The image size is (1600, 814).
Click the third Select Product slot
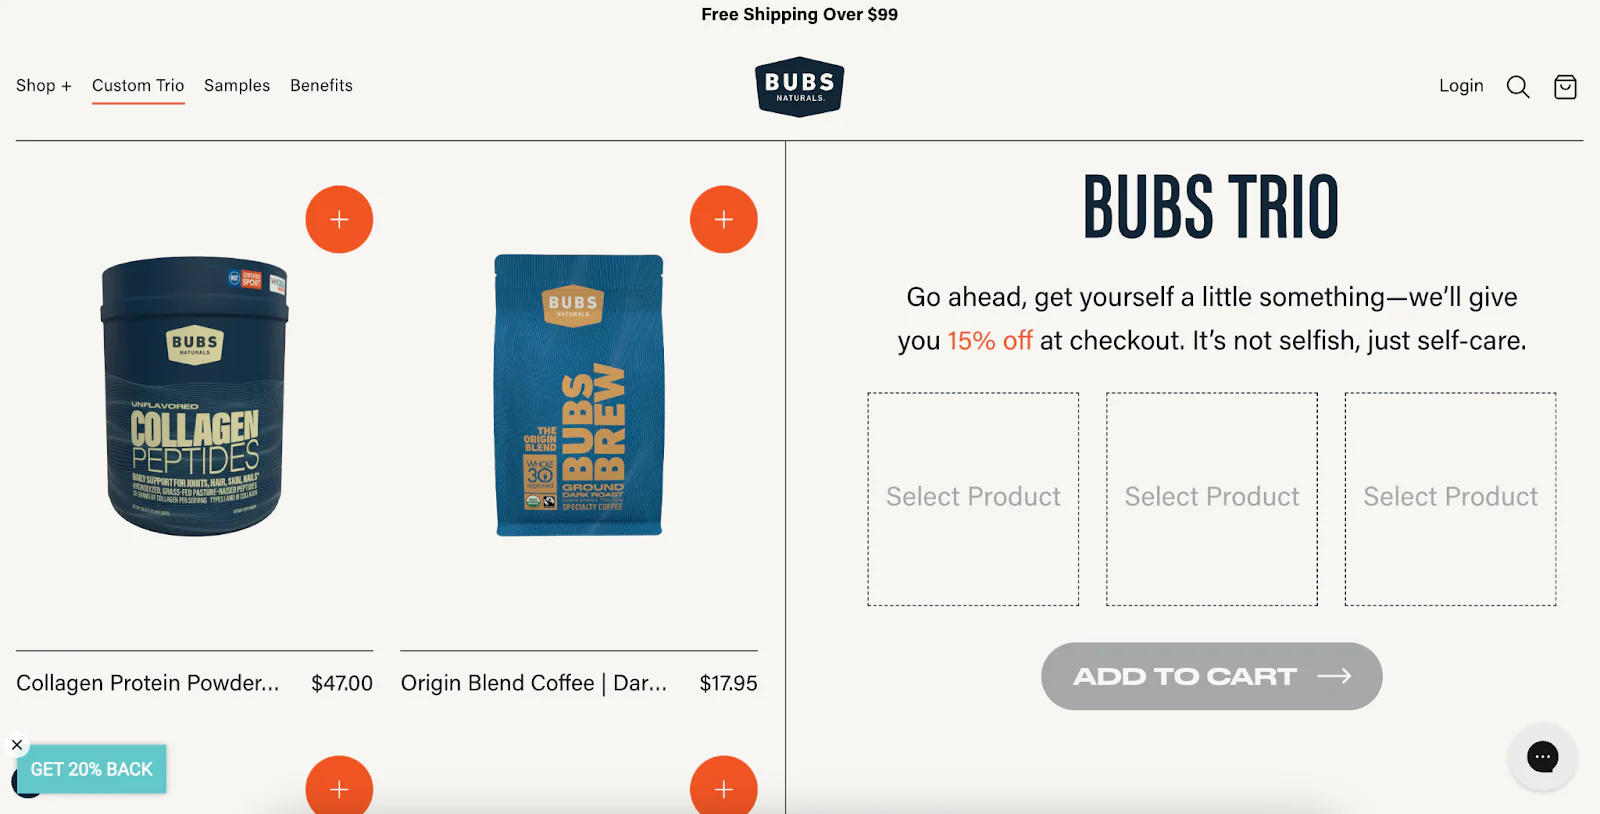1450,497
